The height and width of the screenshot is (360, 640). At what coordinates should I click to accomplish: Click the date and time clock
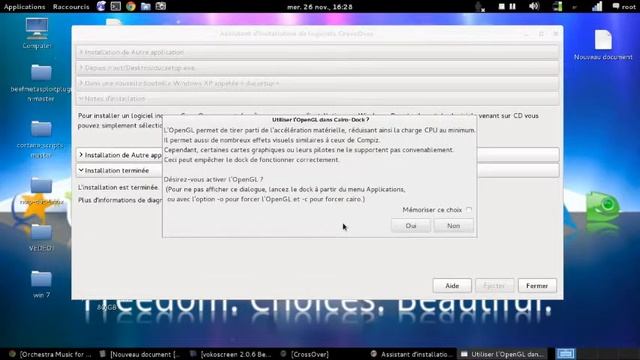point(320,7)
